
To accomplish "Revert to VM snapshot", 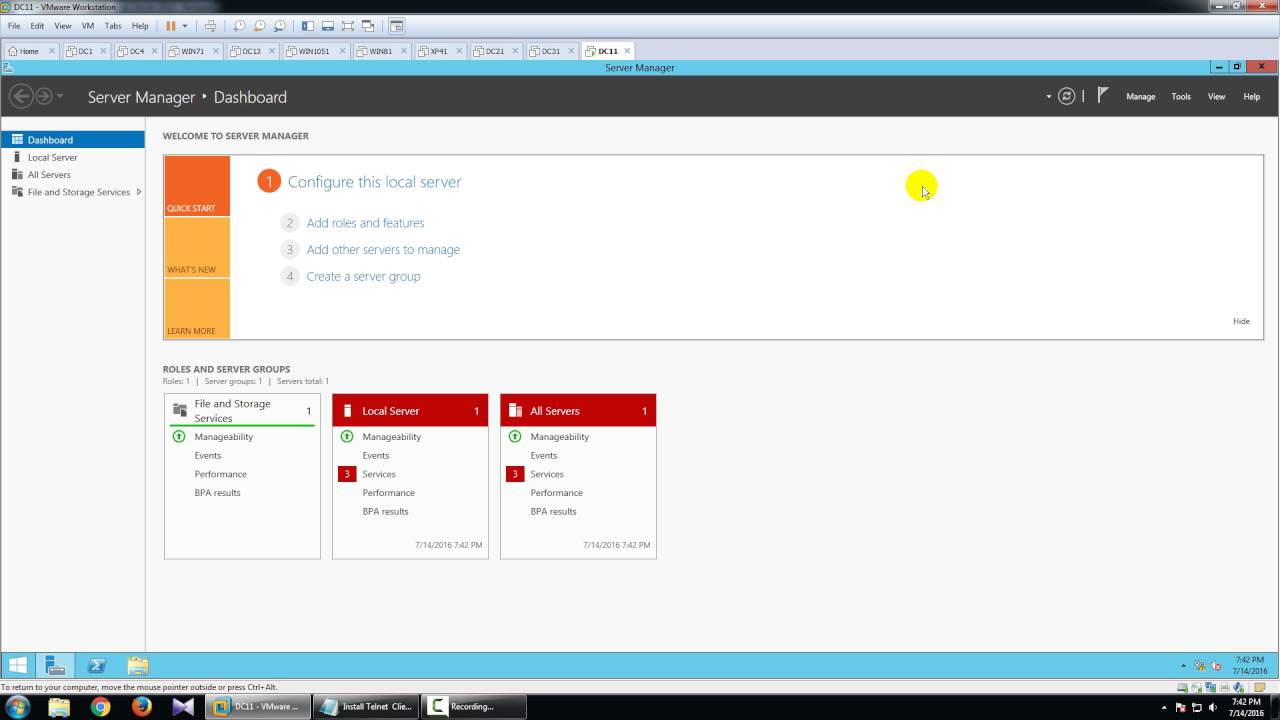I will click(259, 26).
